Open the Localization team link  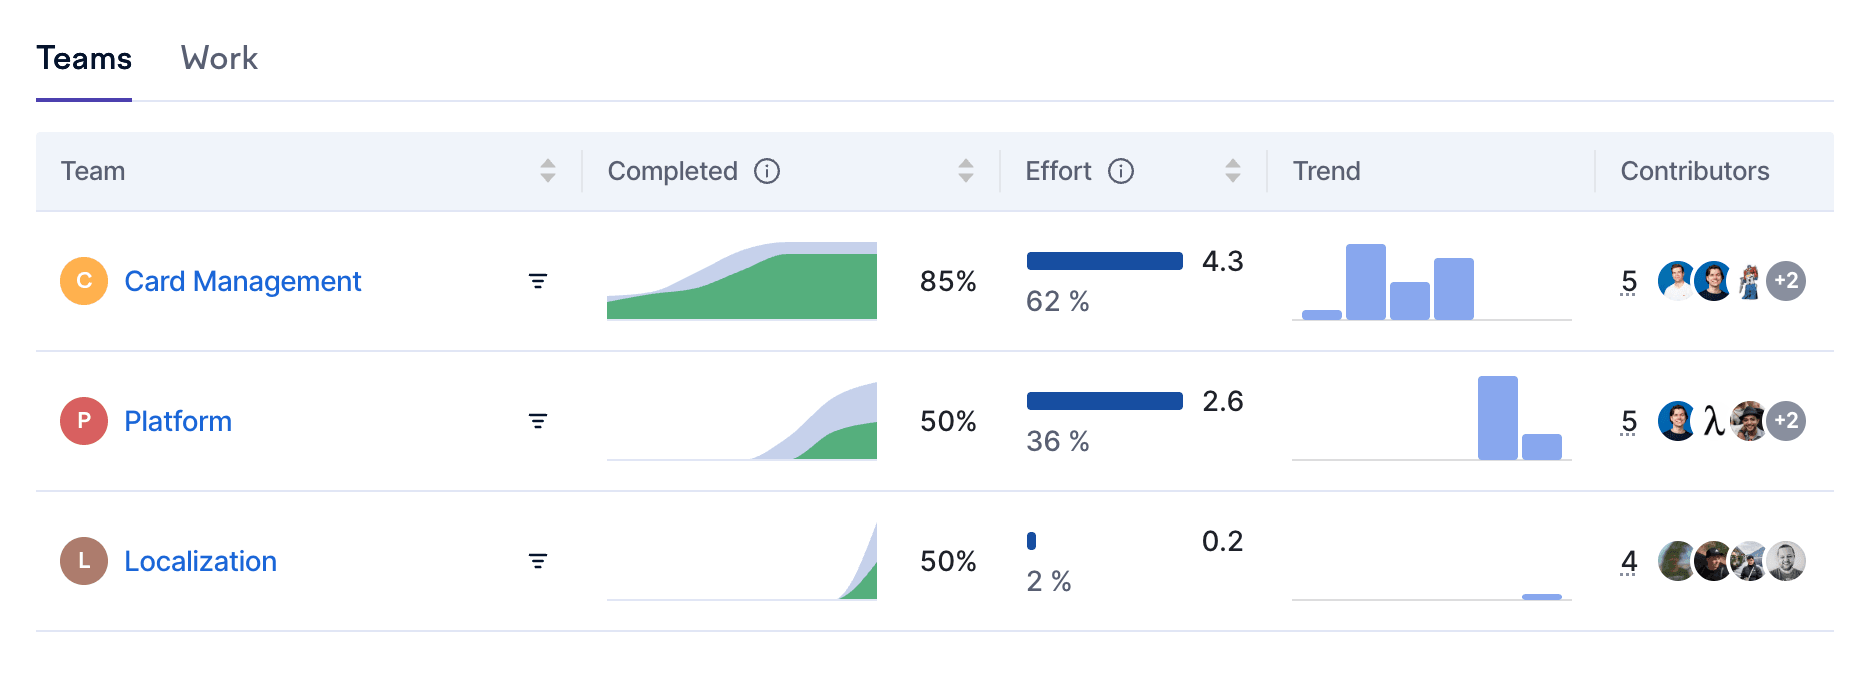pos(200,561)
